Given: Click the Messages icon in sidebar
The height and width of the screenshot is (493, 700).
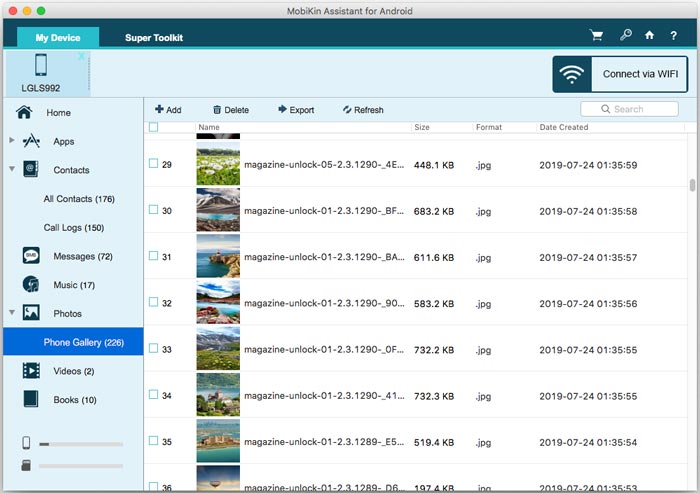Looking at the screenshot, I should point(31,256).
